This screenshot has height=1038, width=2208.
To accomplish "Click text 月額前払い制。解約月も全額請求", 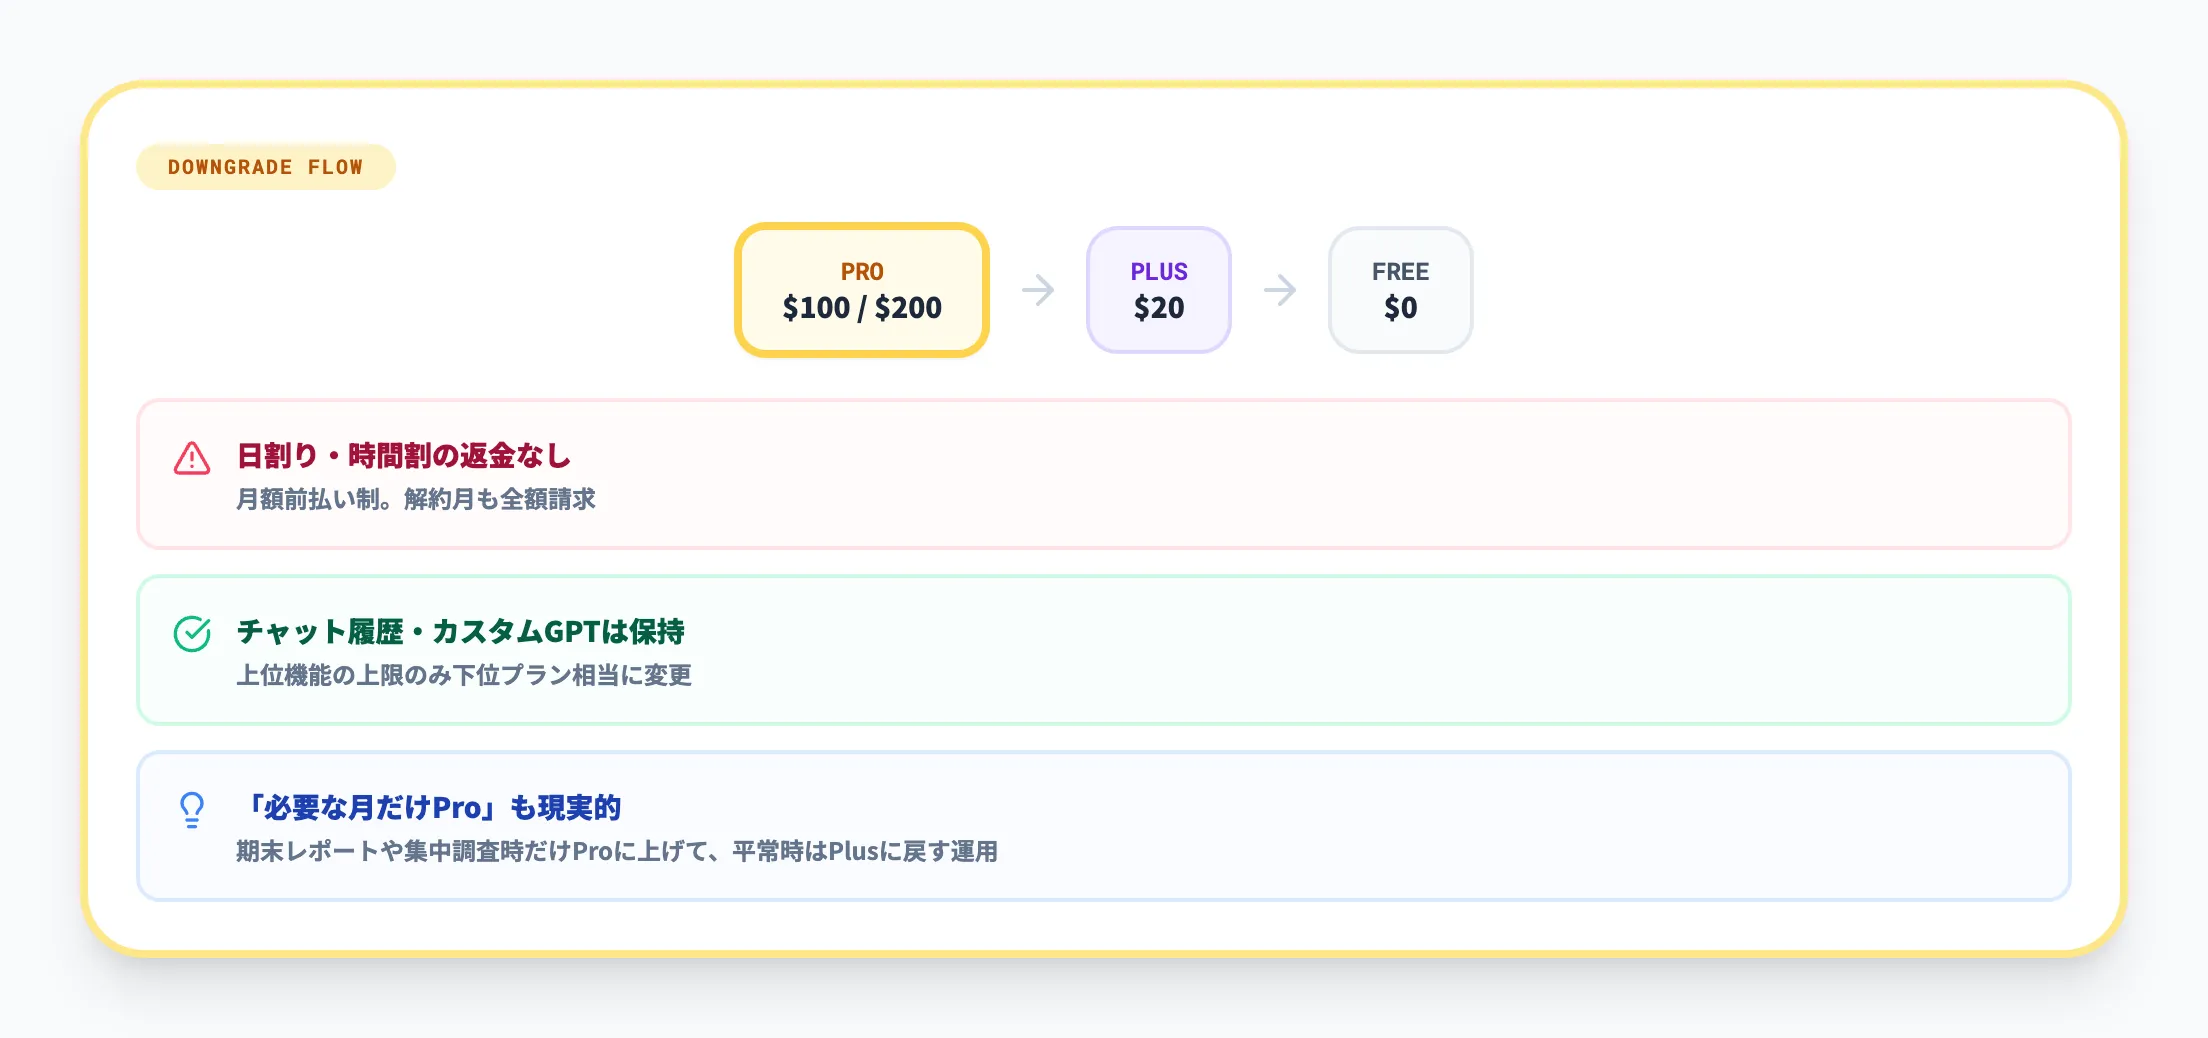I will tap(416, 499).
